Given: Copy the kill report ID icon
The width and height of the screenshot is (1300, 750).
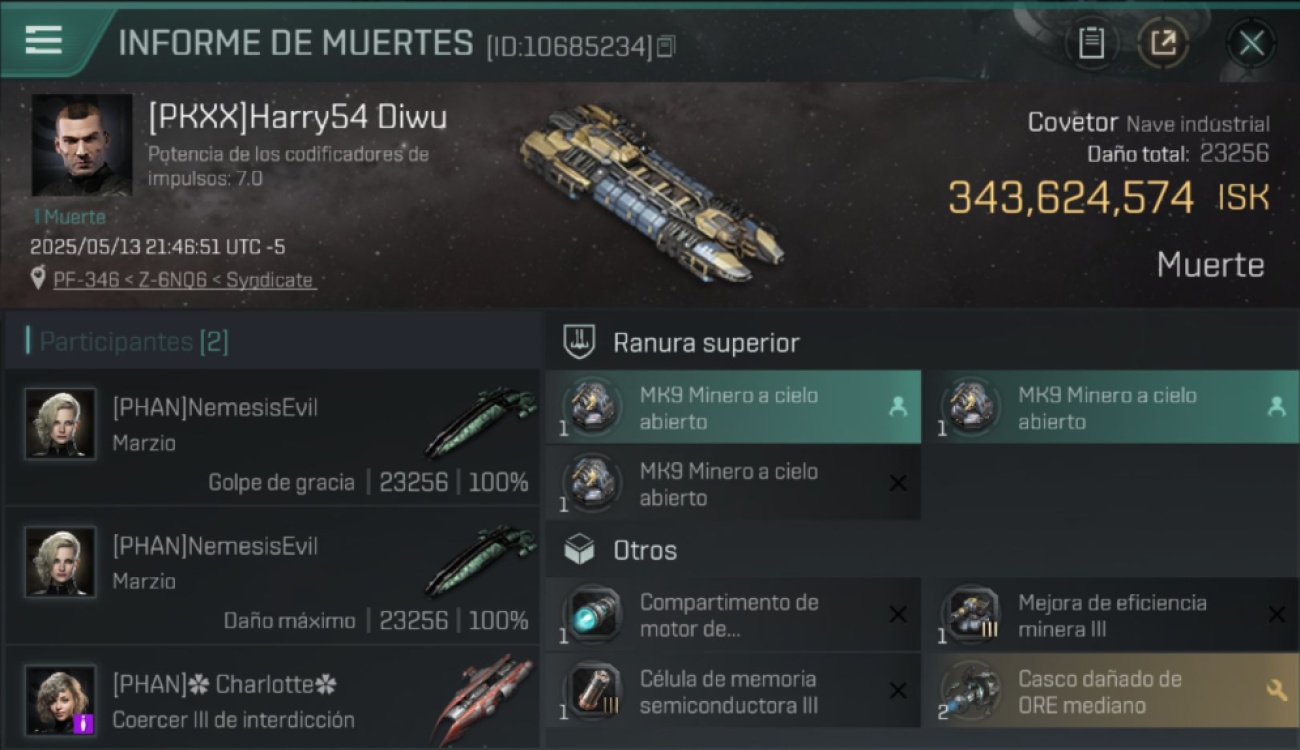Looking at the screenshot, I should [665, 46].
